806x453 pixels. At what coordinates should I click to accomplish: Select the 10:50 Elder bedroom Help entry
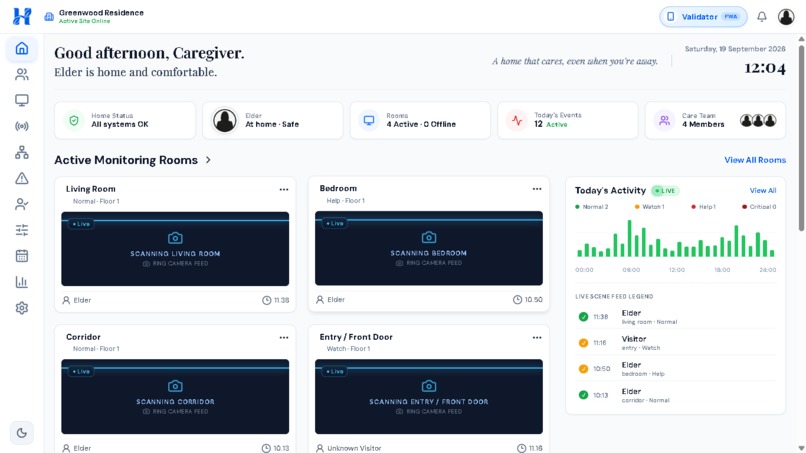tap(675, 369)
